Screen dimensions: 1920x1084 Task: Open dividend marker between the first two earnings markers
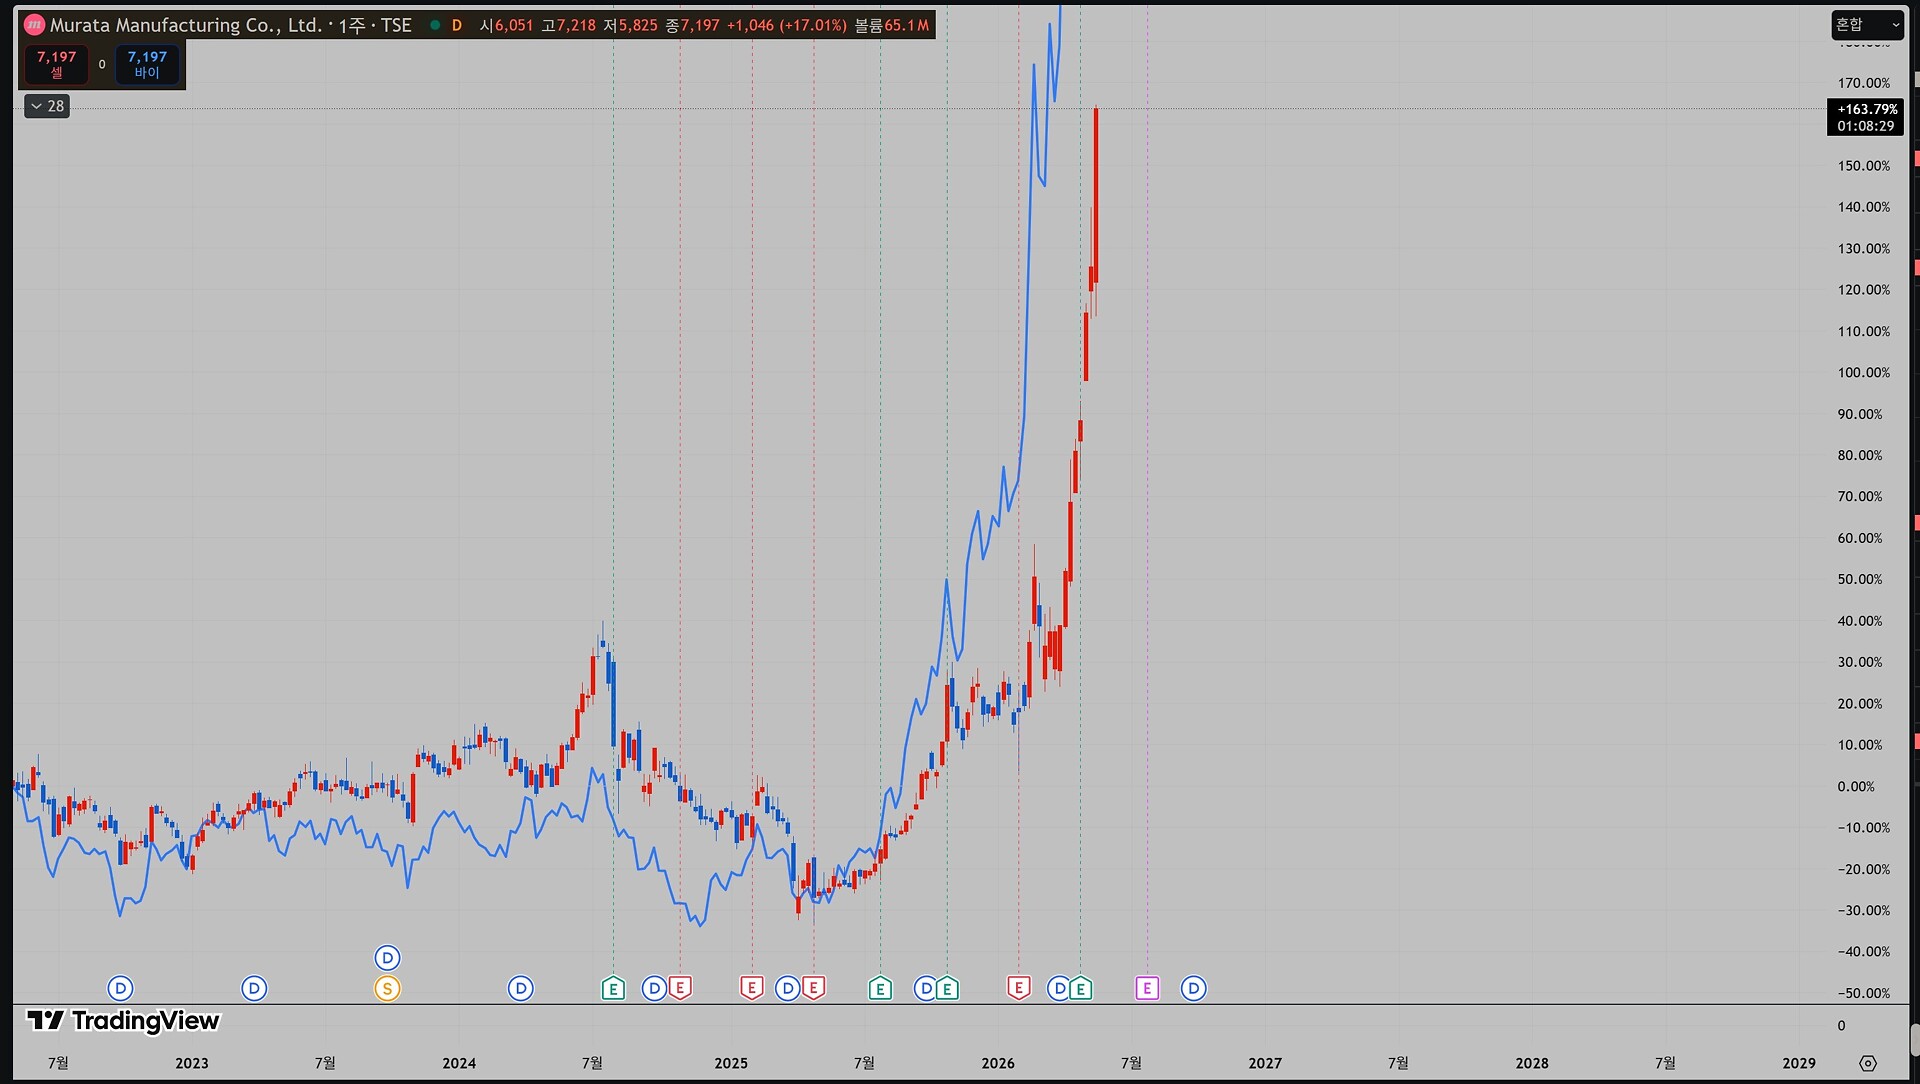click(x=654, y=989)
